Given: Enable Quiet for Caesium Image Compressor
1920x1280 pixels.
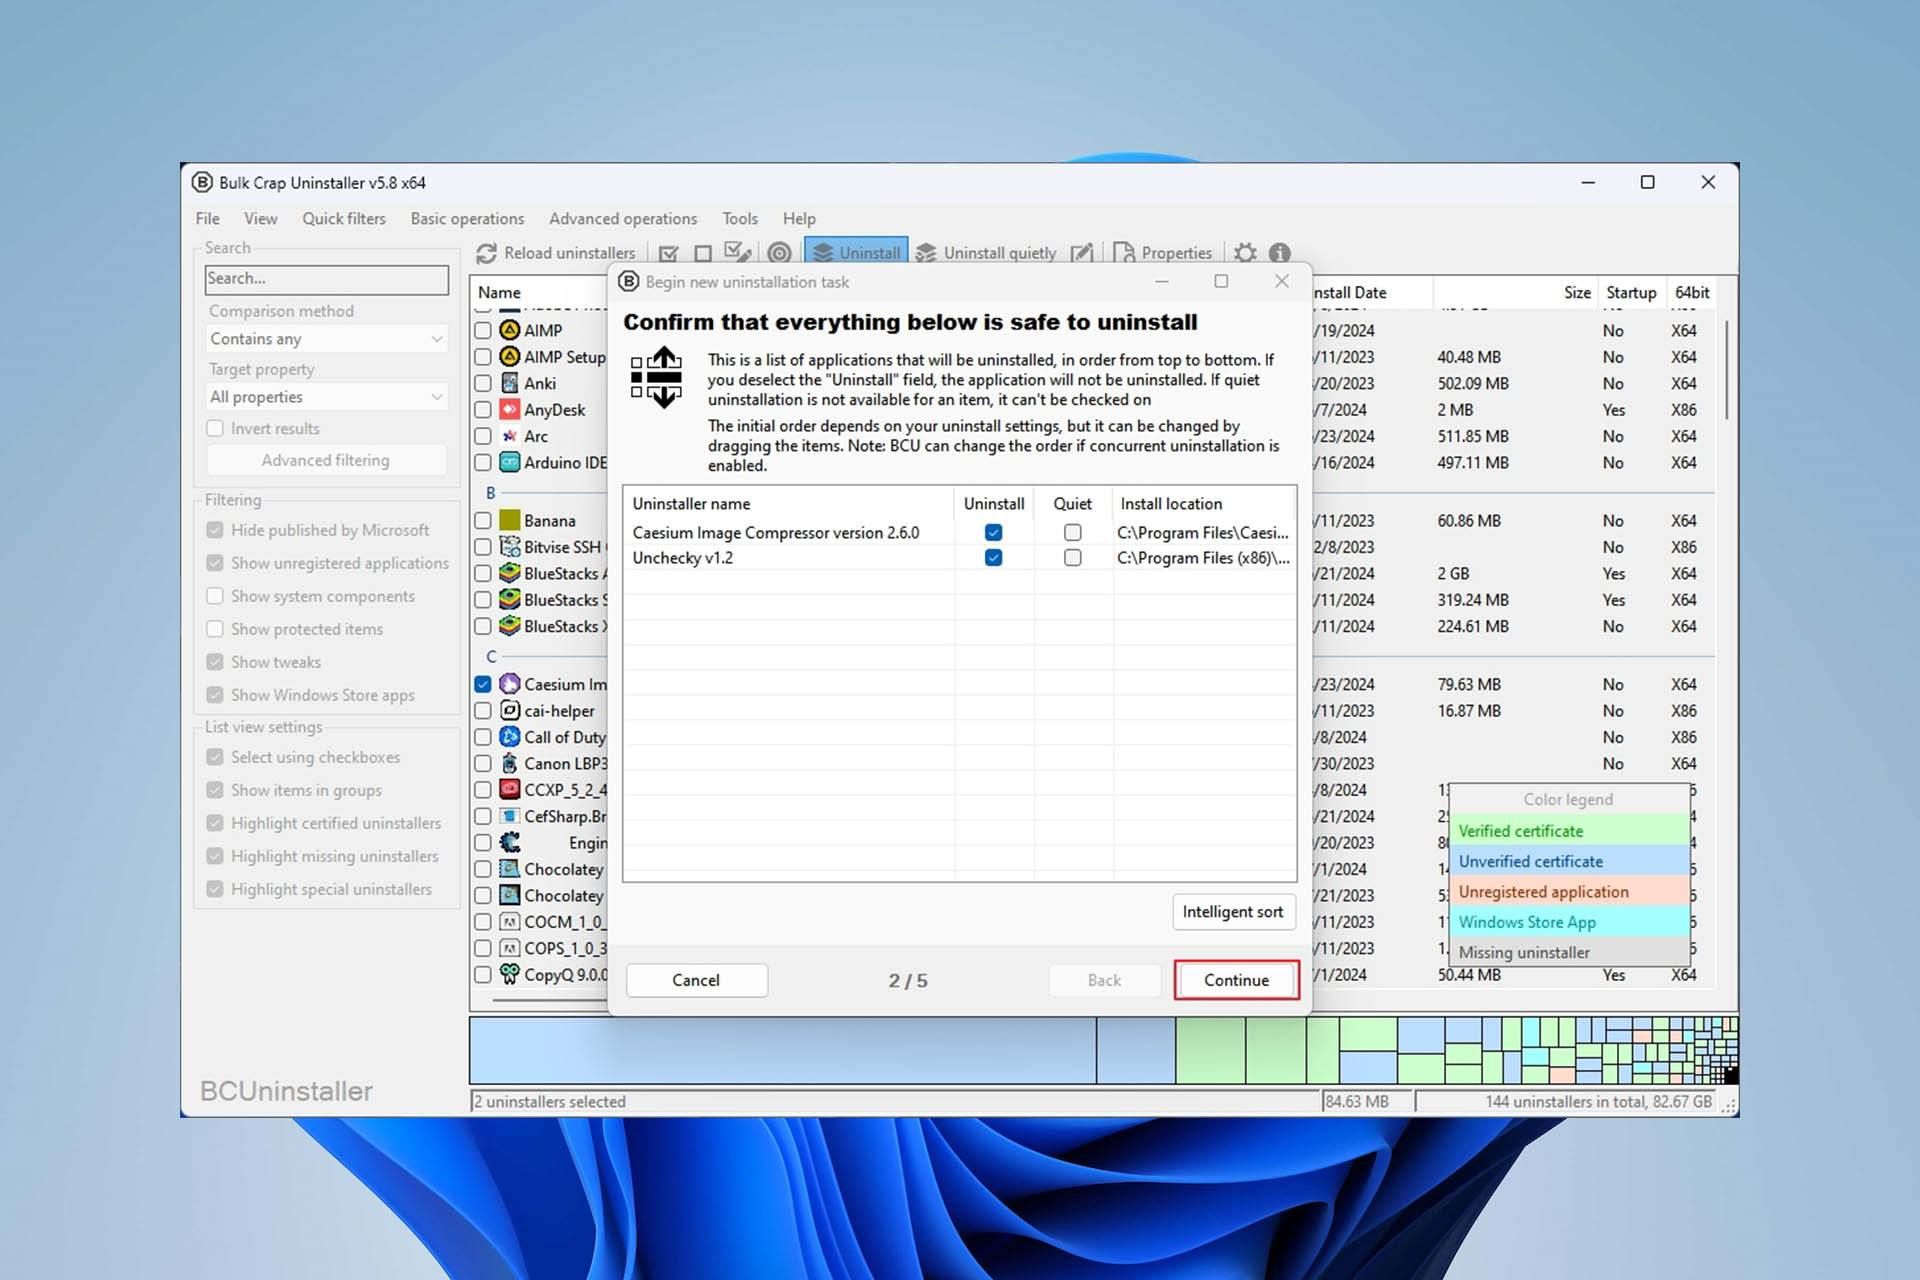Looking at the screenshot, I should [1073, 532].
